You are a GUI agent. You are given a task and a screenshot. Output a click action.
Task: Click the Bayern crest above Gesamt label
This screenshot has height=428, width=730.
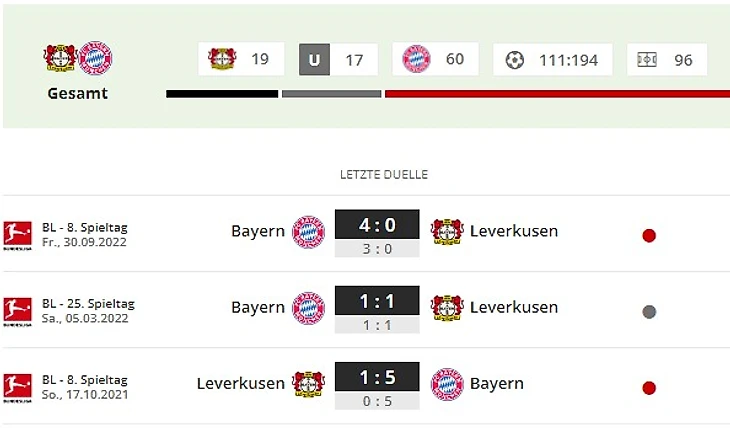pos(95,58)
